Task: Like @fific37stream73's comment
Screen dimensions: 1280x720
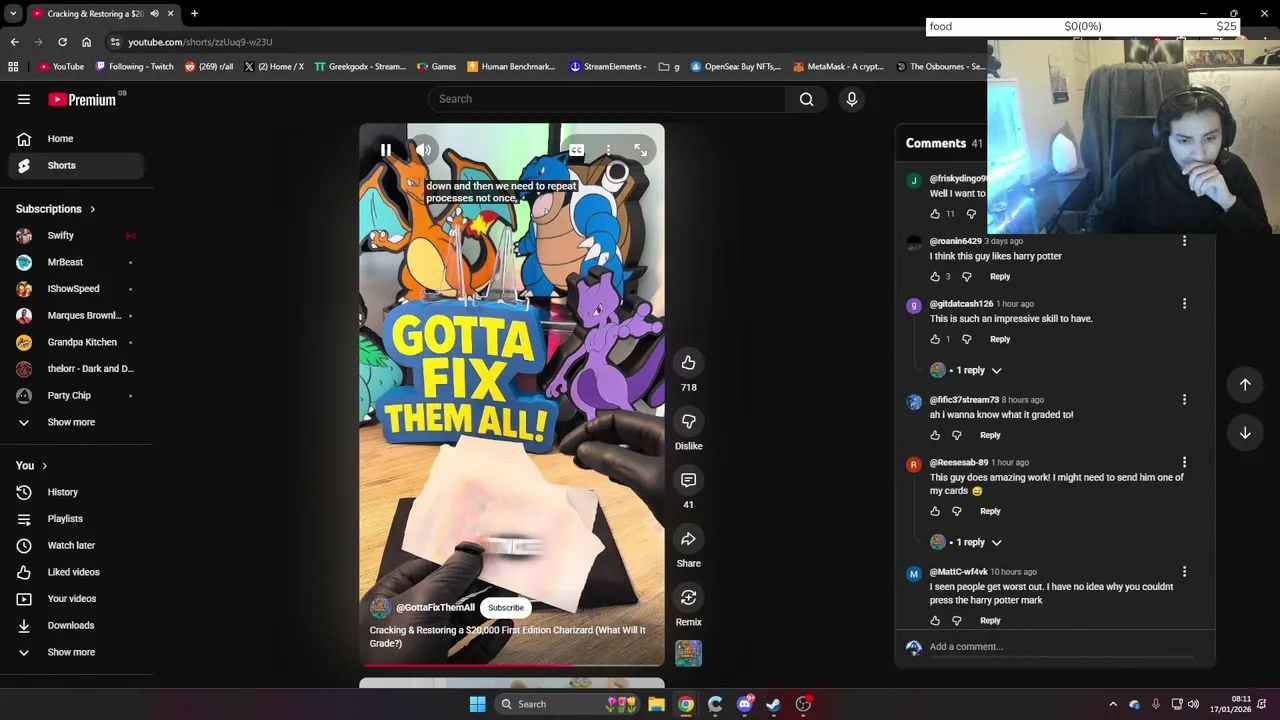Action: [935, 435]
